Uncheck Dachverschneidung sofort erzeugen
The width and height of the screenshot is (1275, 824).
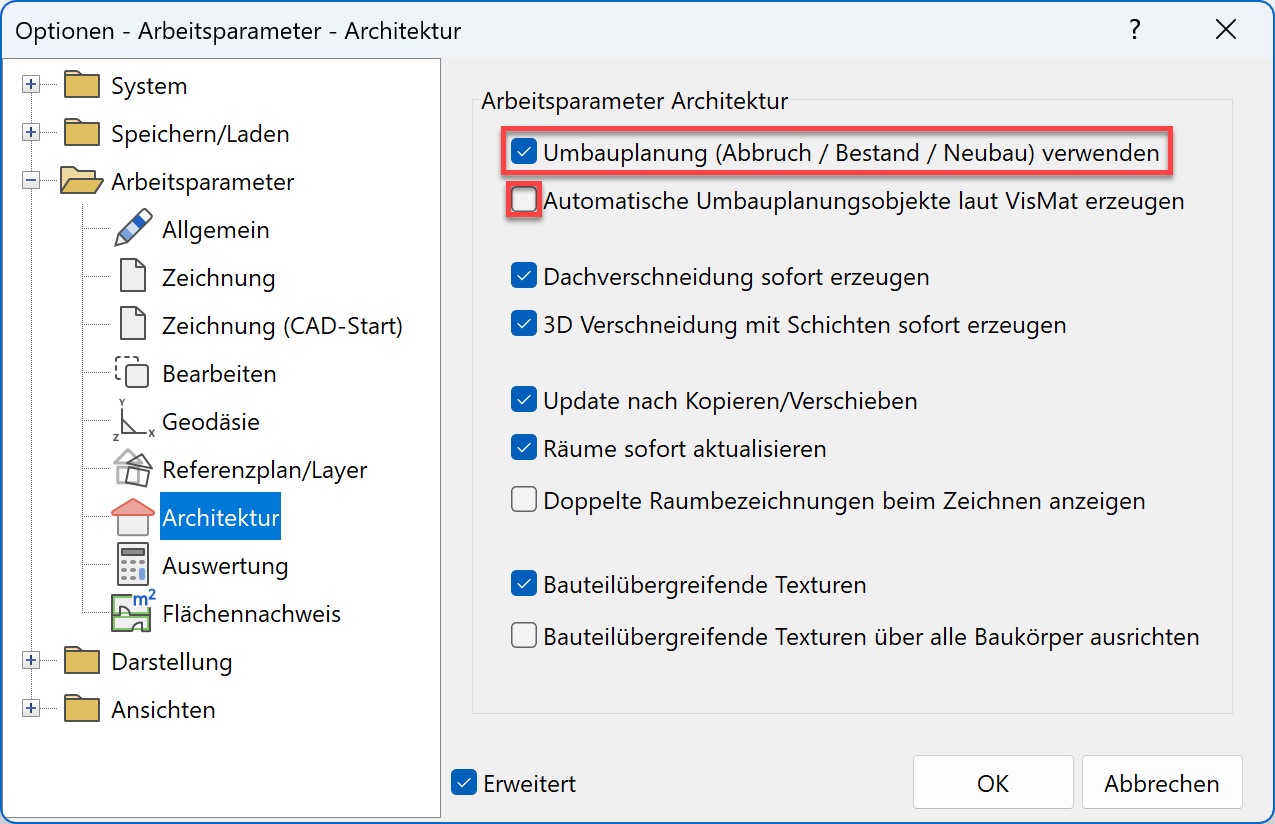tap(524, 276)
